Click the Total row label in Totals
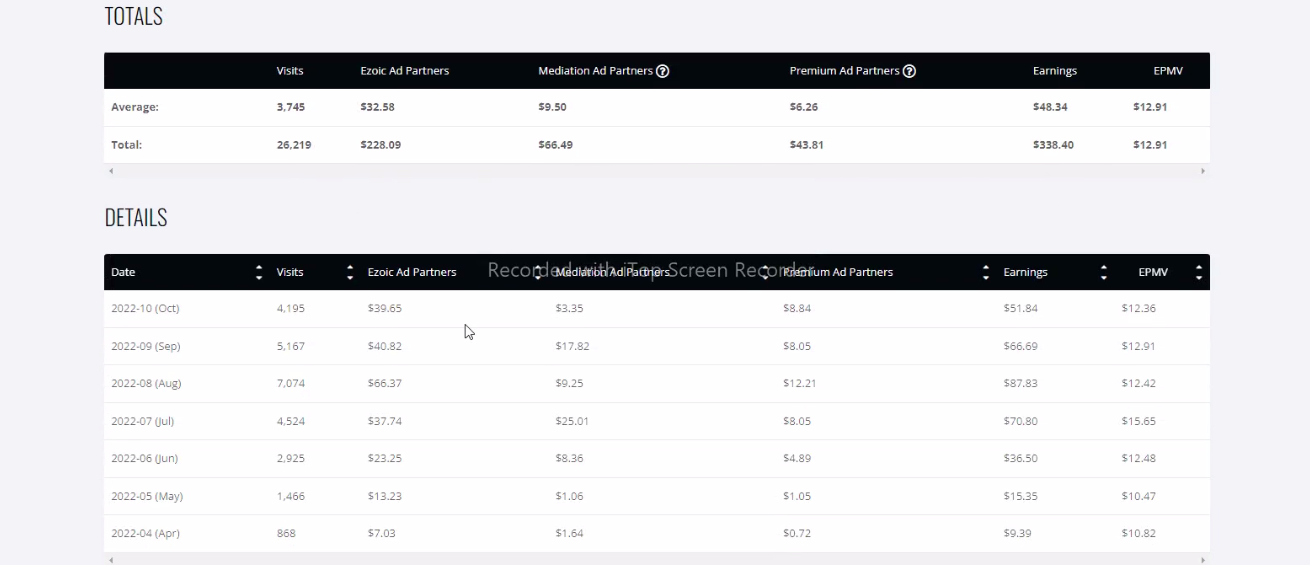 pos(126,145)
